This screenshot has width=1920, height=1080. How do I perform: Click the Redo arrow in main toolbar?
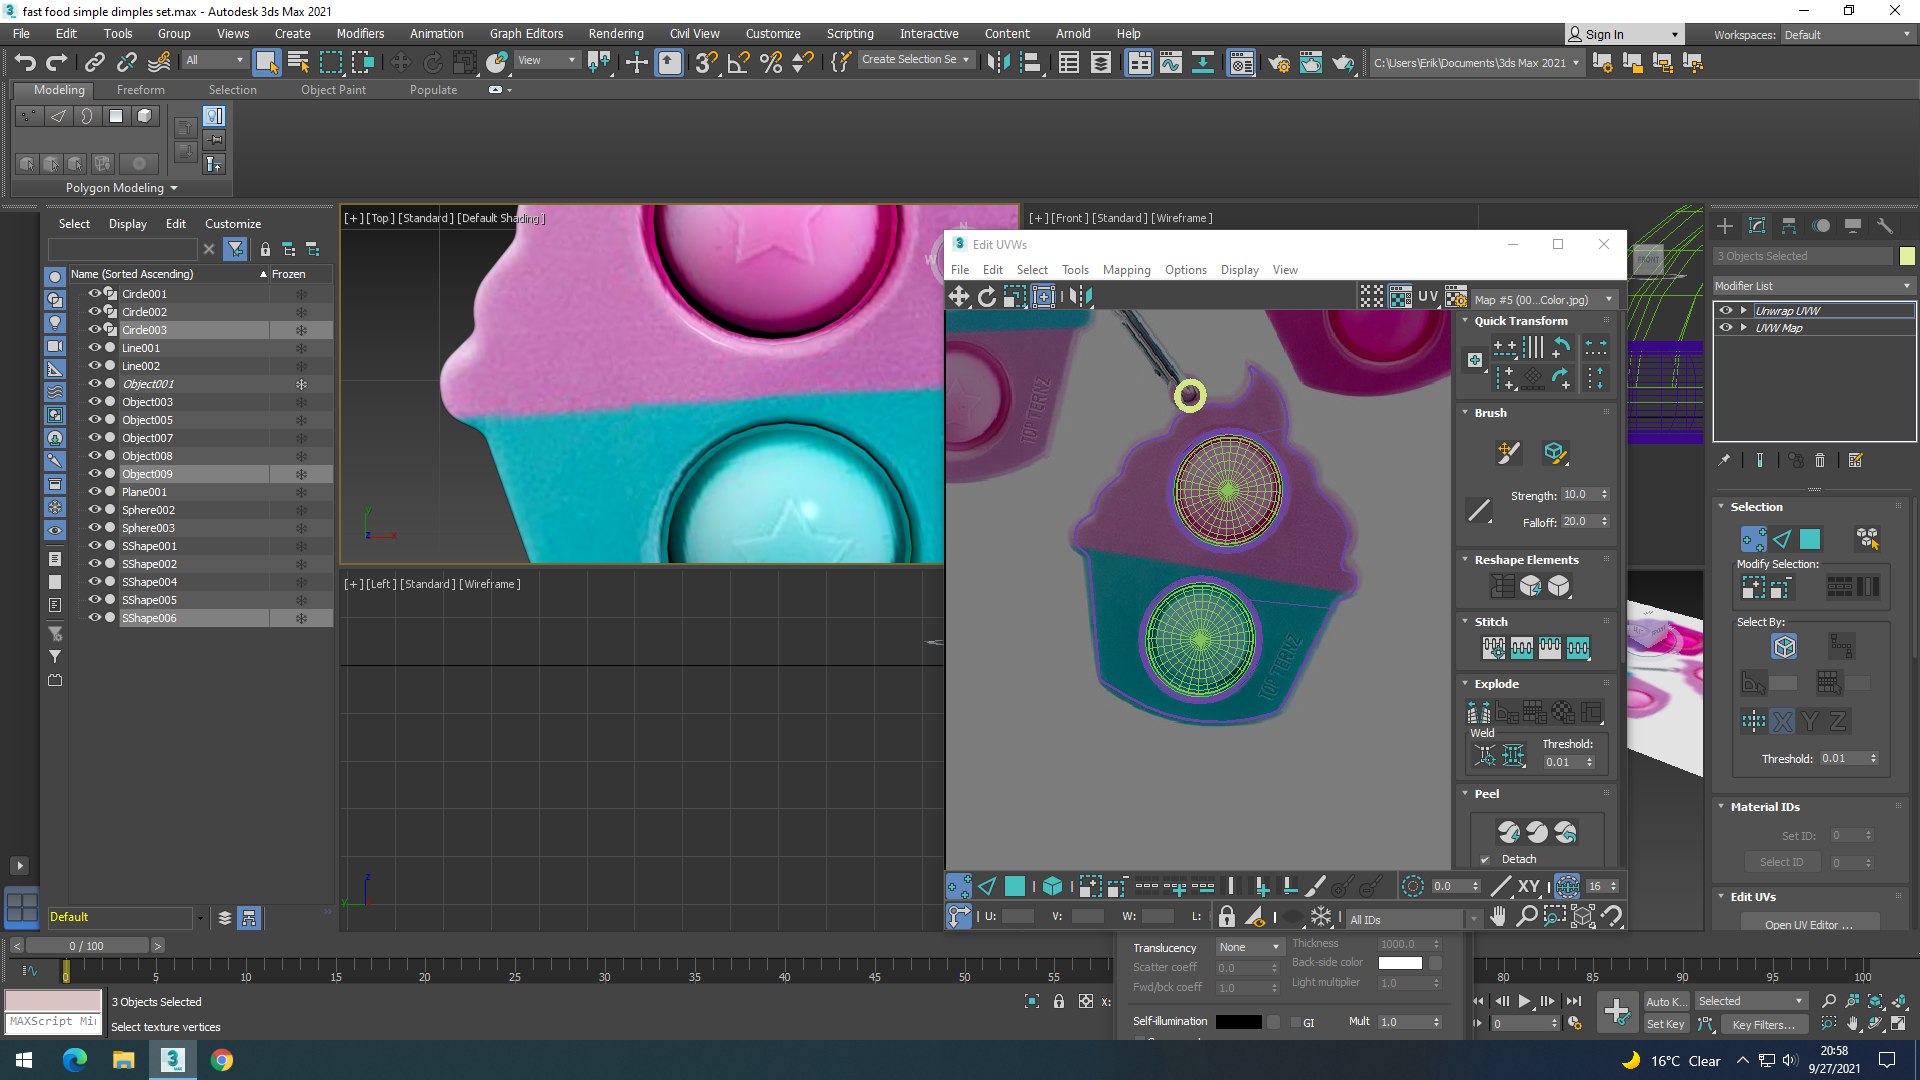57,62
